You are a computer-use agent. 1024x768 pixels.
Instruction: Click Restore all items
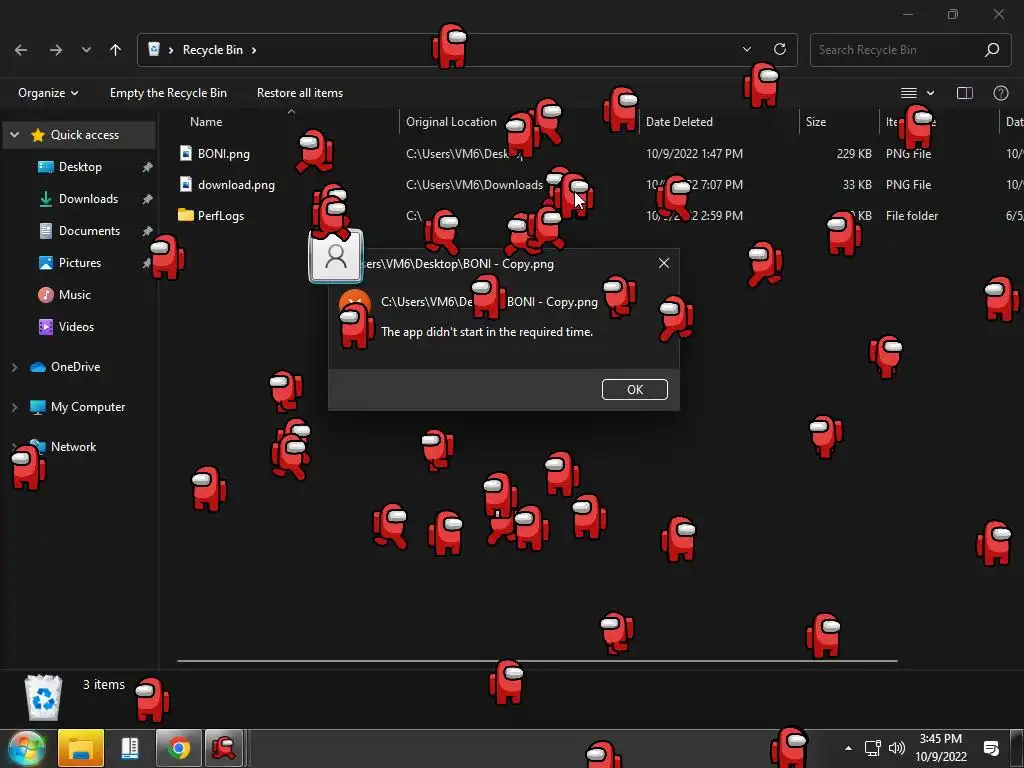click(300, 93)
